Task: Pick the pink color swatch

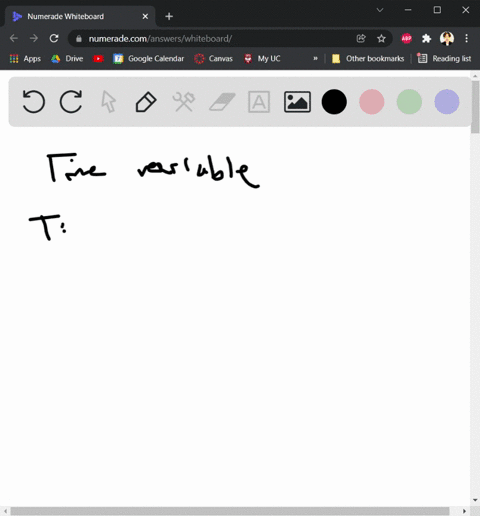Action: pyautogui.click(x=372, y=102)
